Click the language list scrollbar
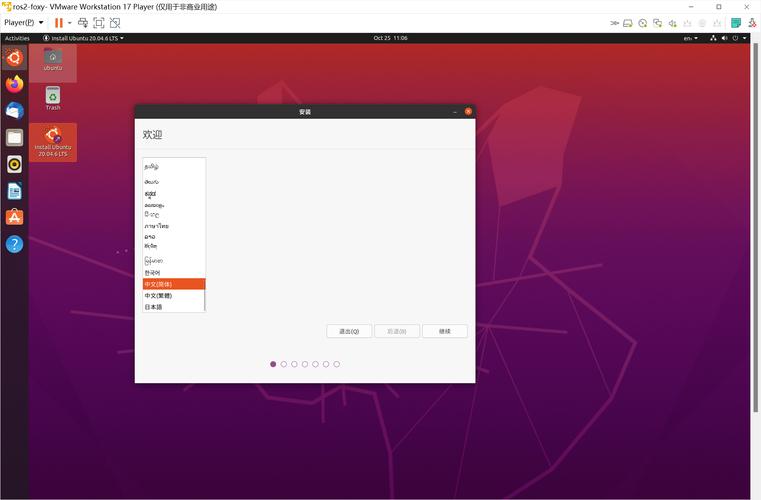Viewport: 761px width, 500px height. pyautogui.click(x=205, y=300)
